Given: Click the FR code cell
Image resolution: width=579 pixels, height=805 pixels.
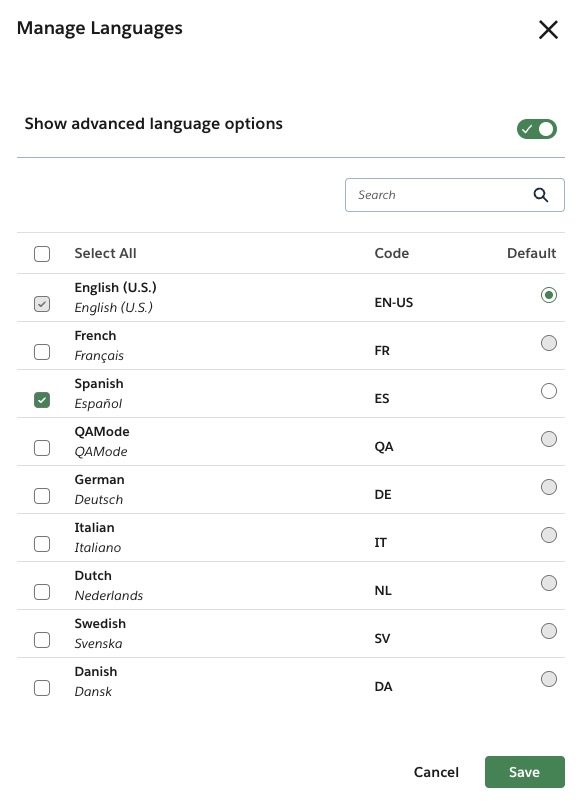Looking at the screenshot, I should (382, 351).
